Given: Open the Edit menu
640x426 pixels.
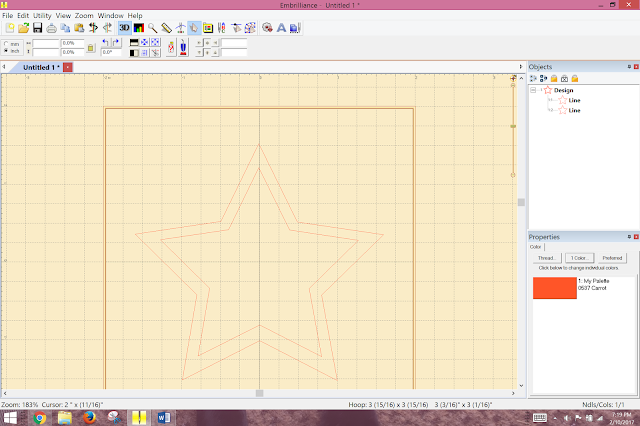Looking at the screenshot, I should 23,16.
